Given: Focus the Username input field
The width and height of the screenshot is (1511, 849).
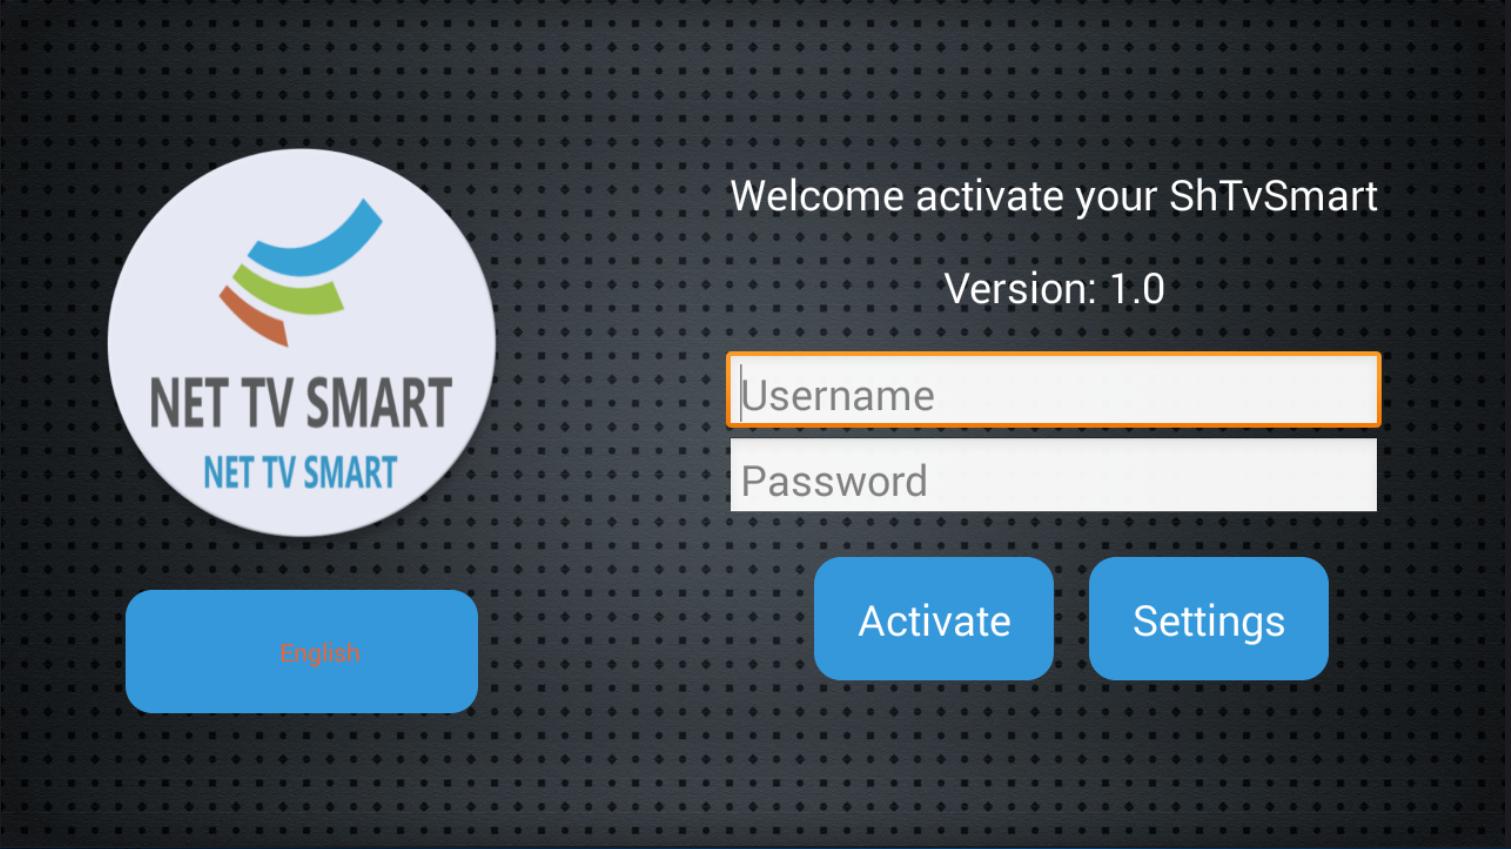Looking at the screenshot, I should tap(1053, 390).
